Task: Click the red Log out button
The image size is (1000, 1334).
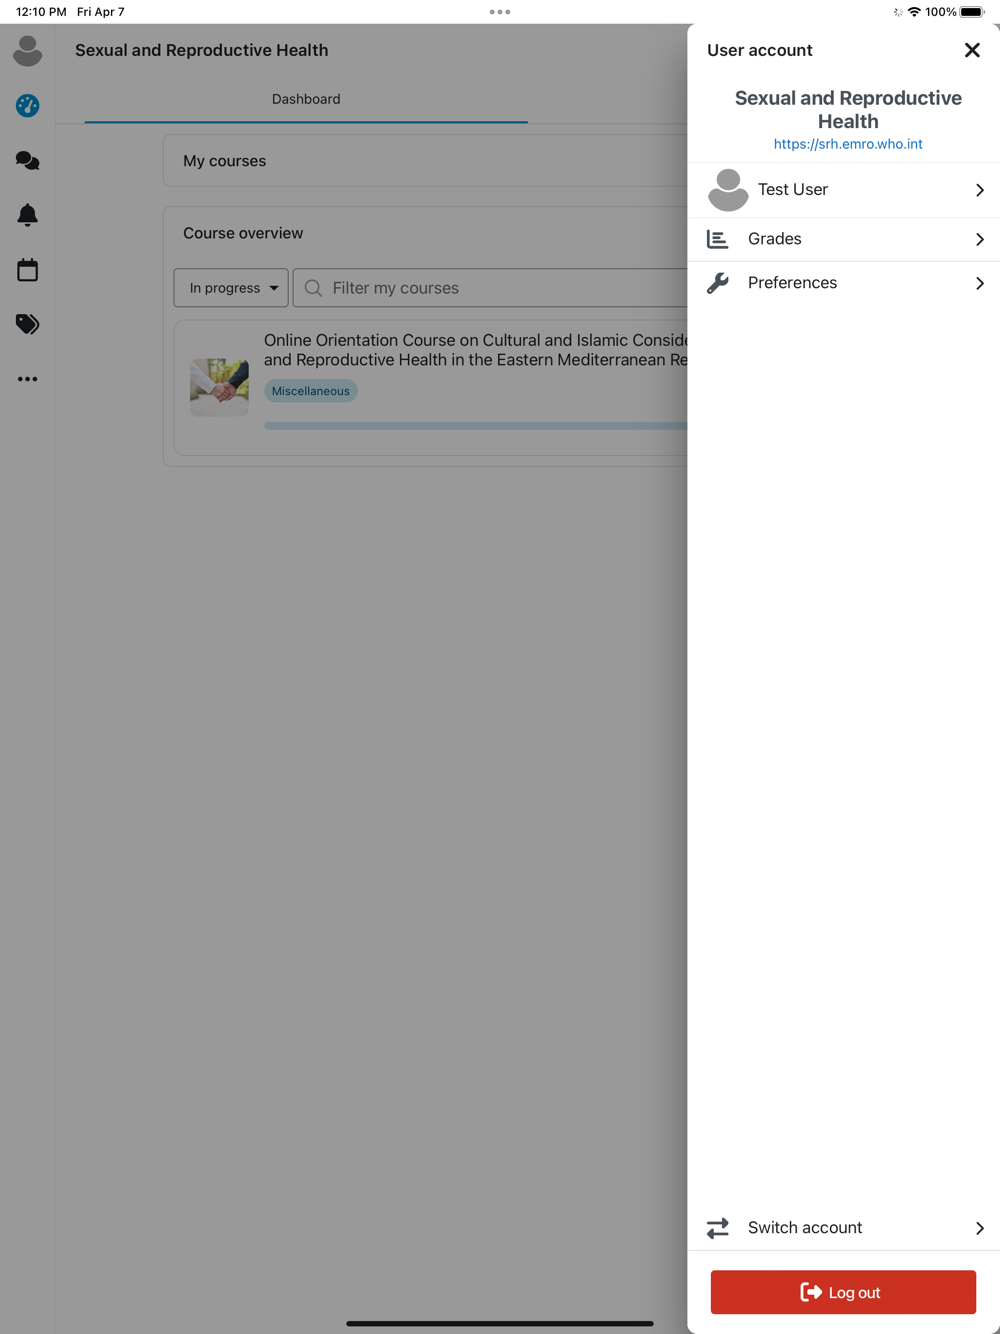Action: (x=843, y=1292)
